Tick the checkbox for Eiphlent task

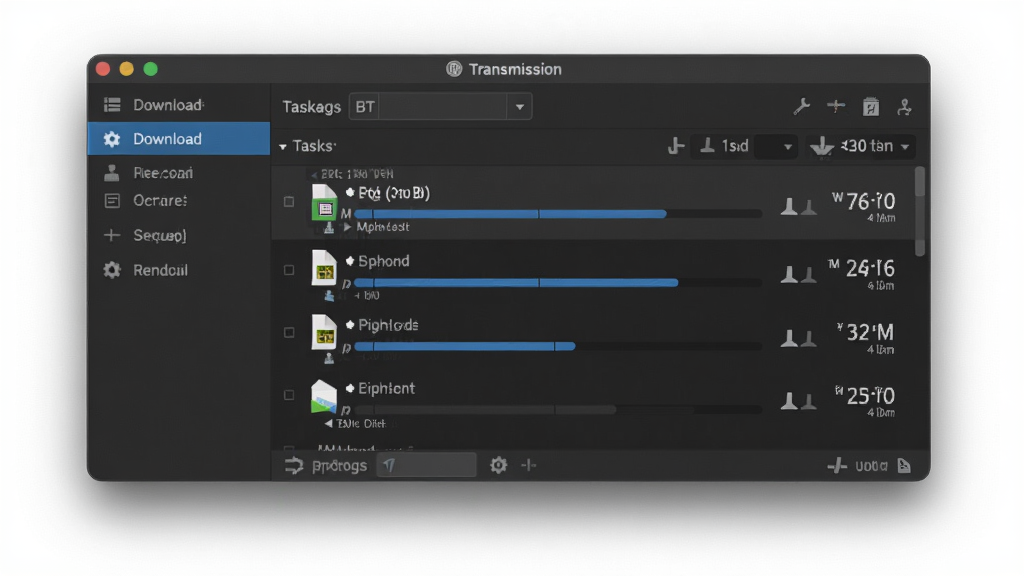click(289, 395)
